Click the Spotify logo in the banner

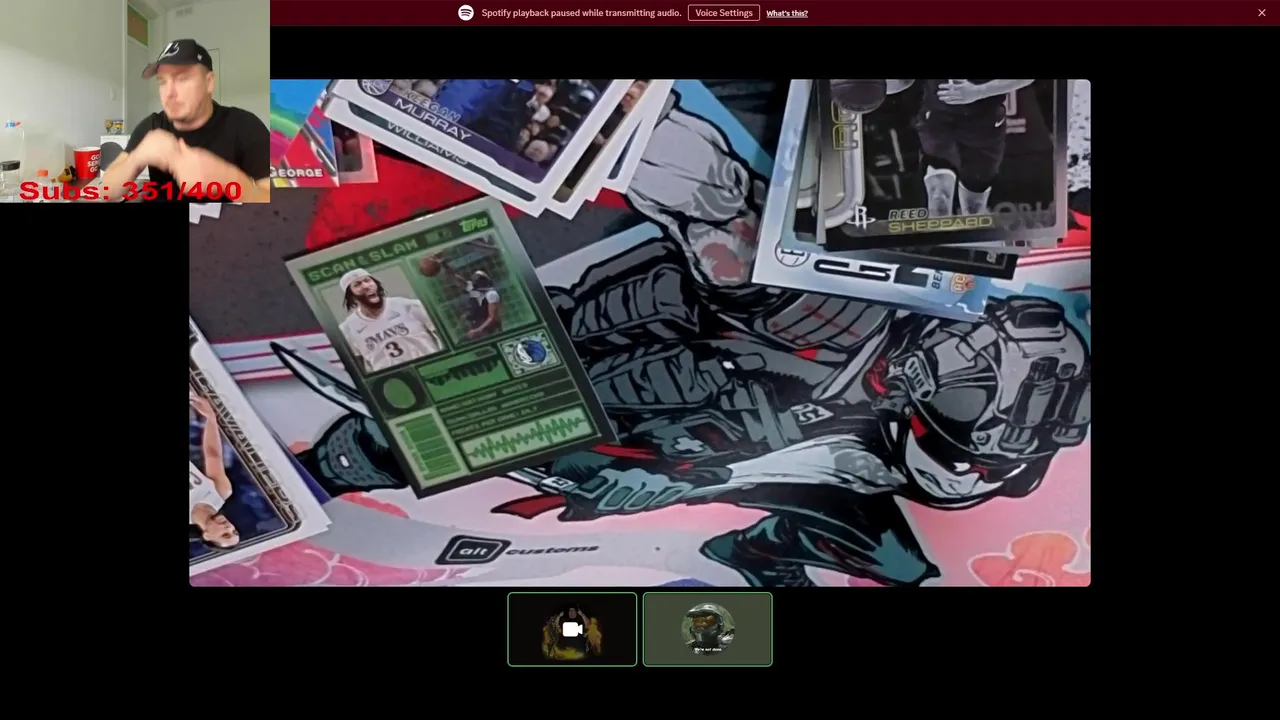coord(466,13)
